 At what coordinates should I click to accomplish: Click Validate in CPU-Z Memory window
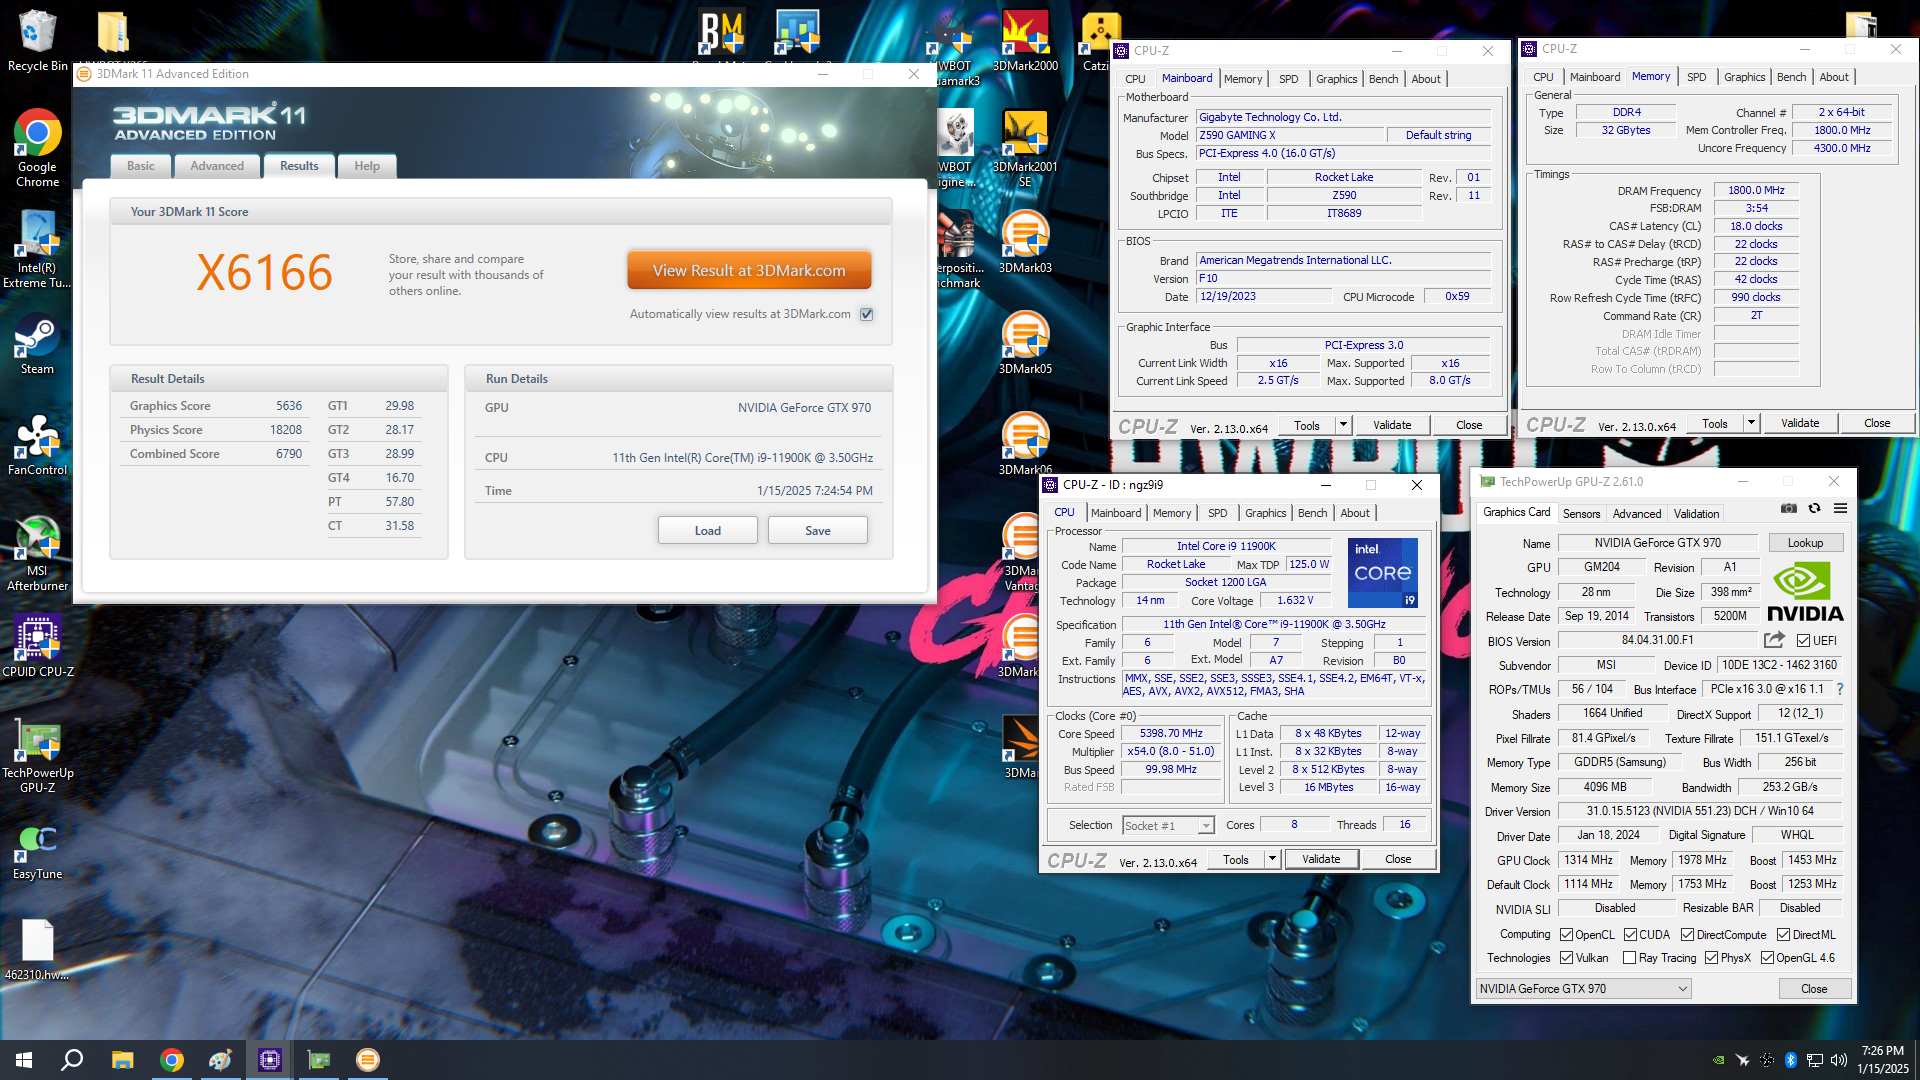(1800, 423)
